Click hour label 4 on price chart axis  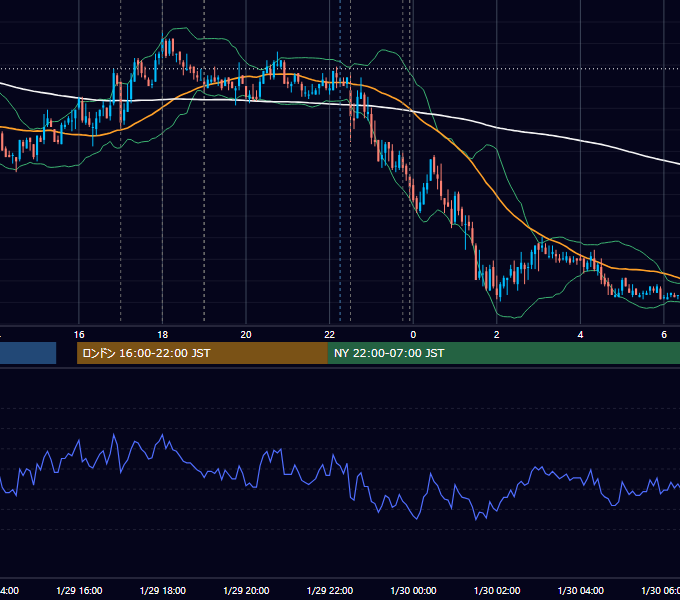[580, 335]
